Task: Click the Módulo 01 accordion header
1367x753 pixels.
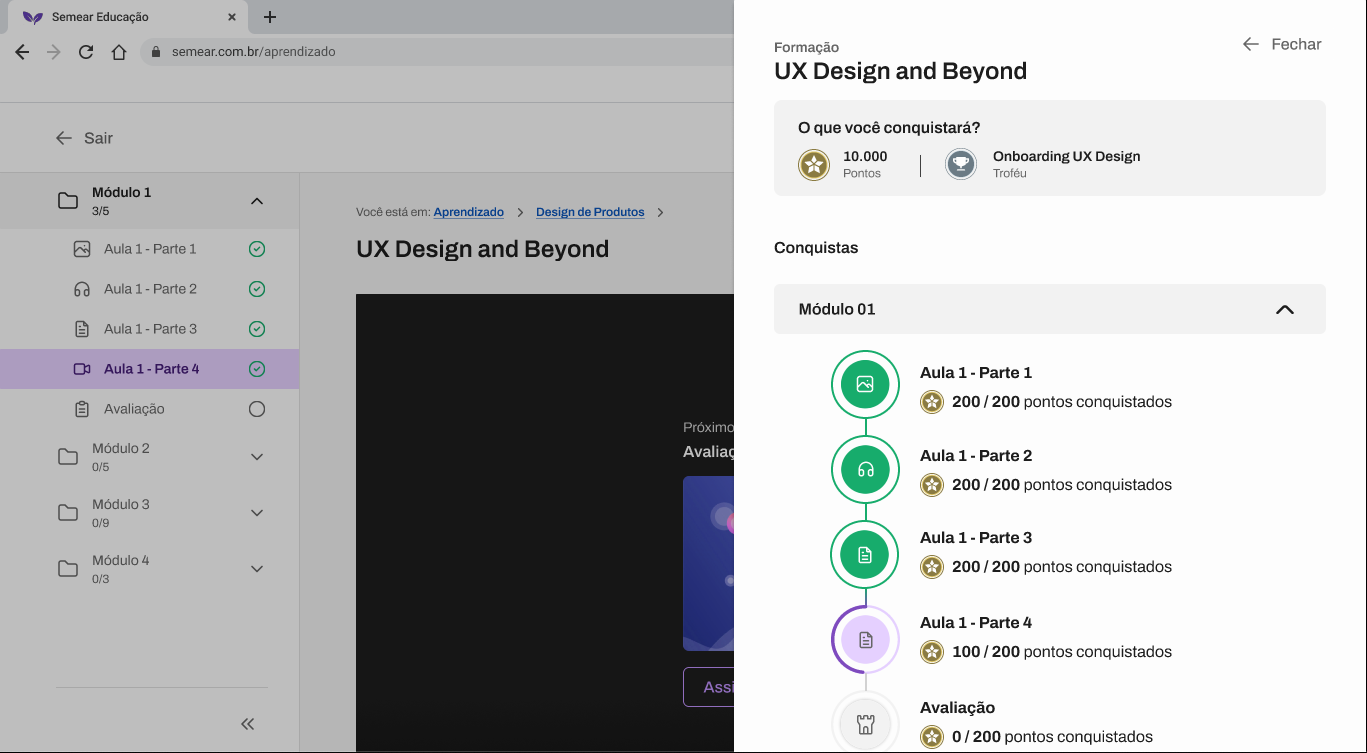Action: 1050,309
